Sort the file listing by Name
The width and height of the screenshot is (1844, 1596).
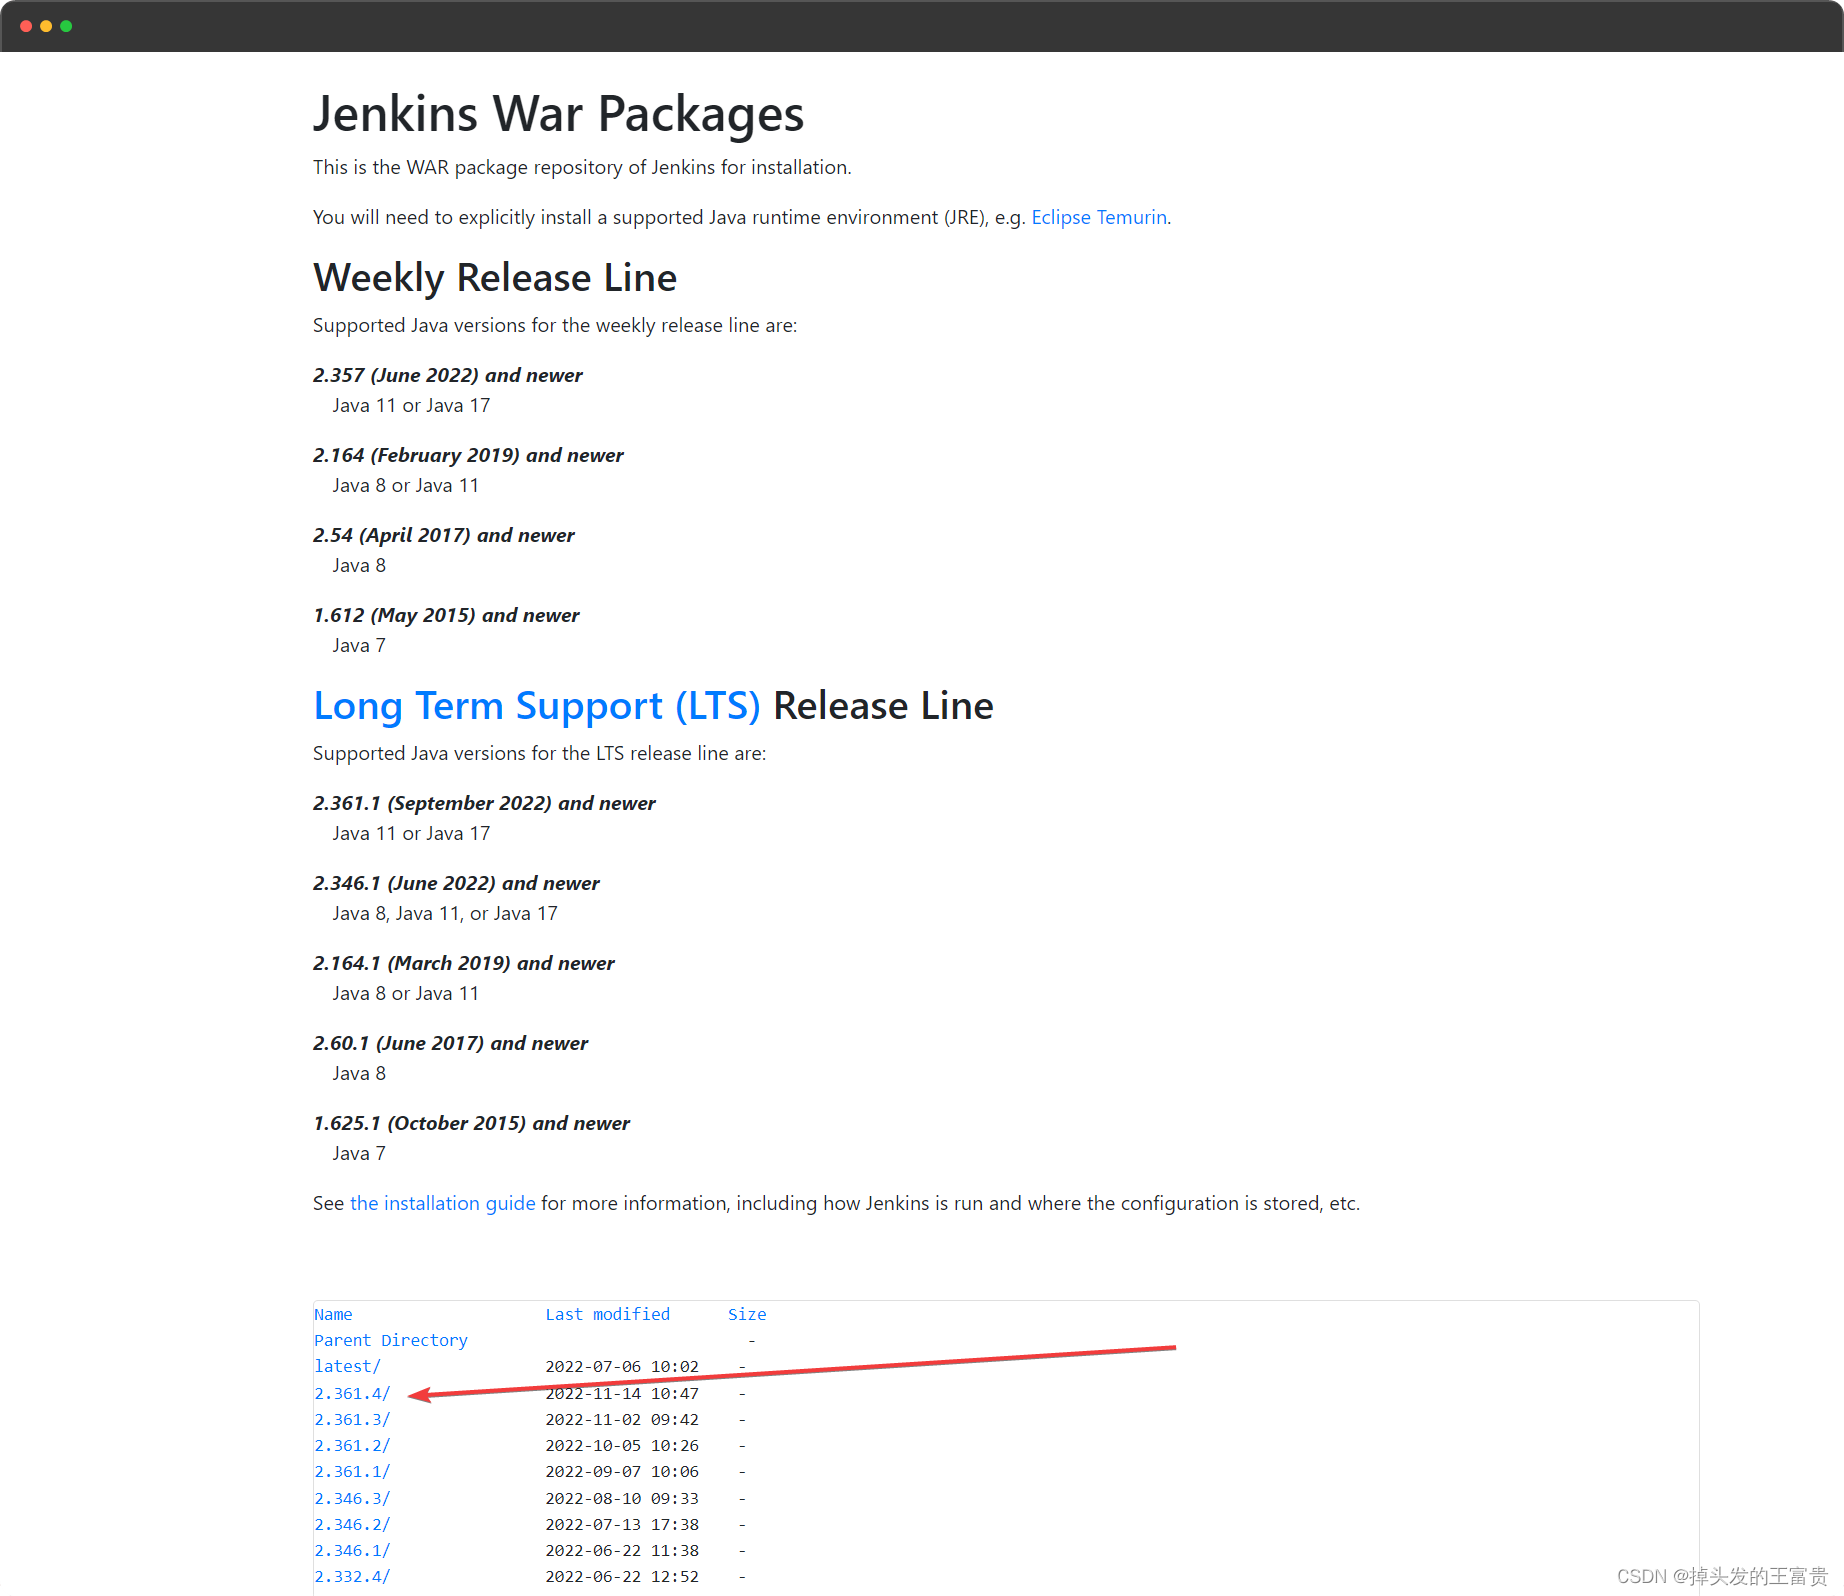(x=332, y=1313)
